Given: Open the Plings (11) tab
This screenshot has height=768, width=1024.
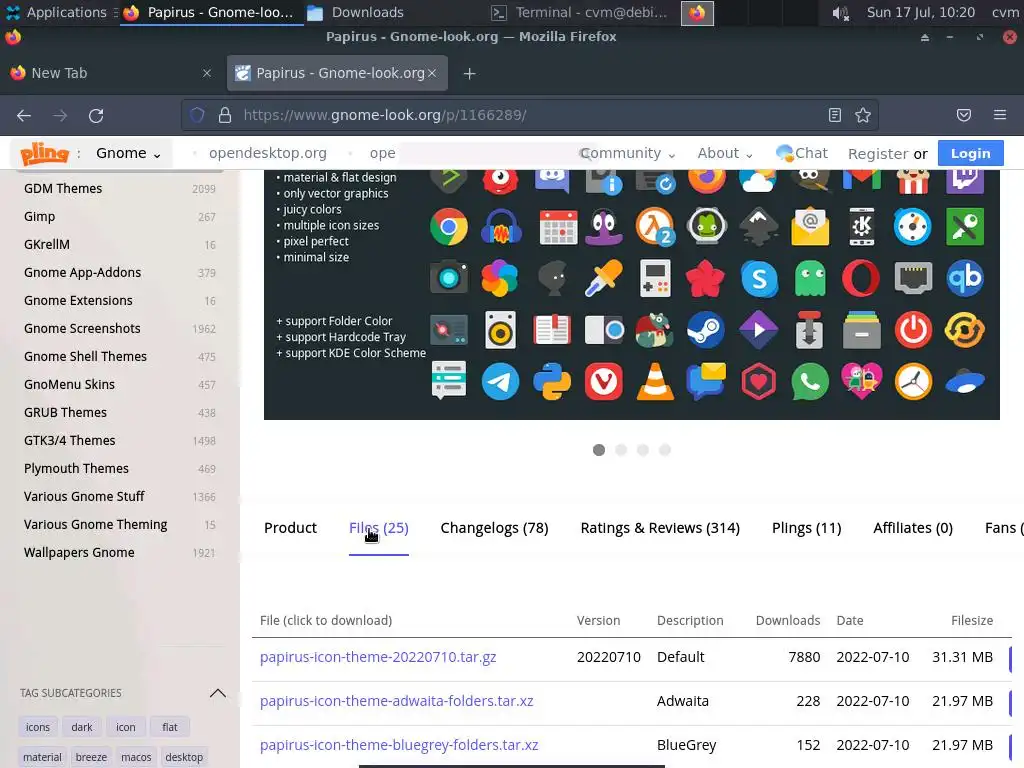Looking at the screenshot, I should [x=807, y=528].
